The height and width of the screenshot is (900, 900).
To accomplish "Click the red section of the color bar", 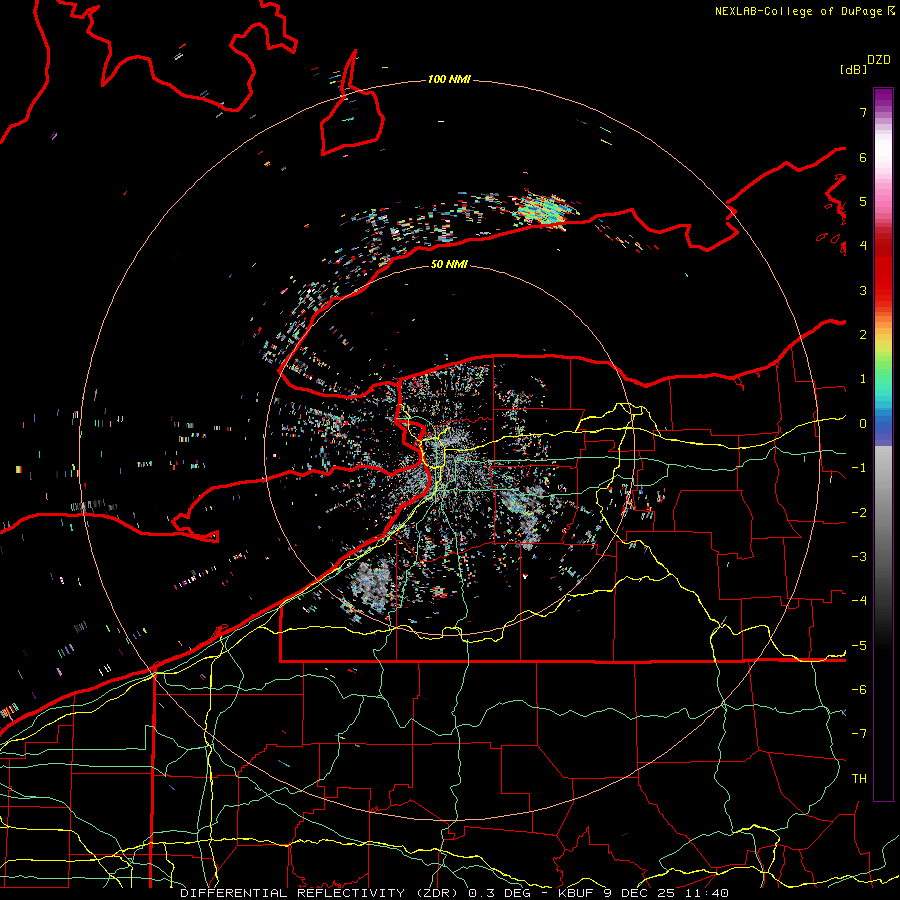I will coord(883,270).
